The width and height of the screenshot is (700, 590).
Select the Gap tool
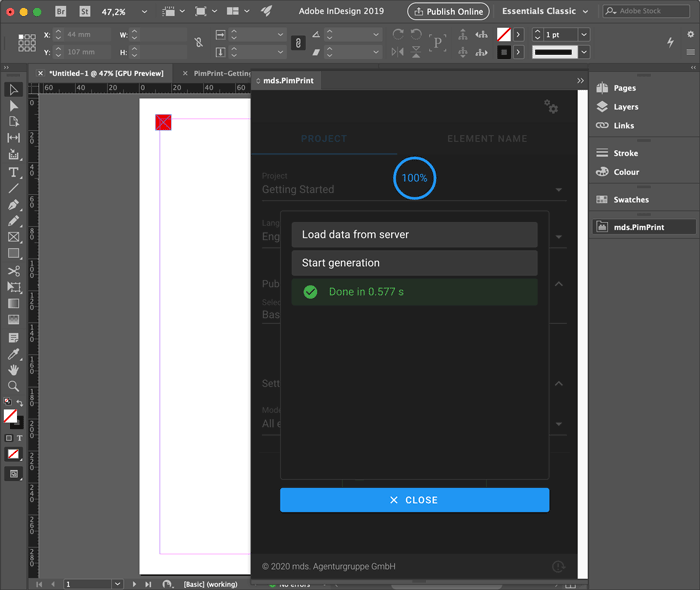tap(13, 138)
